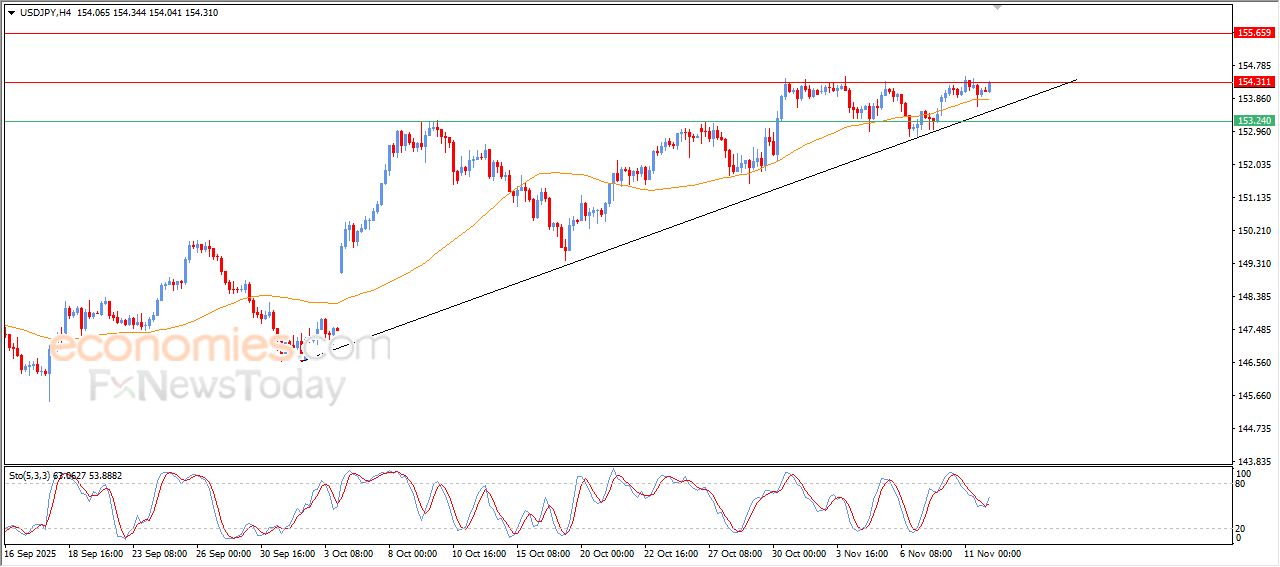Select the 154.311 current price label
The height and width of the screenshot is (567, 1280).
1255,82
